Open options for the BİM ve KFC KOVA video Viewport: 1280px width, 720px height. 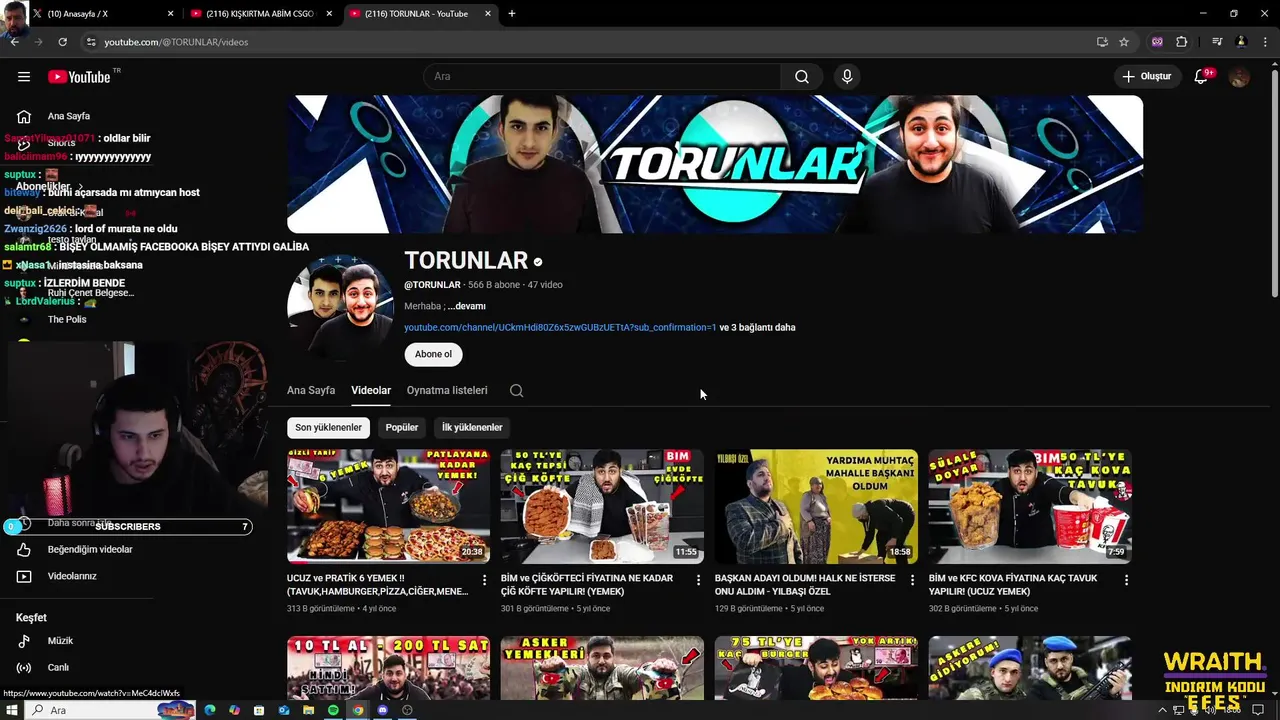tap(1126, 580)
